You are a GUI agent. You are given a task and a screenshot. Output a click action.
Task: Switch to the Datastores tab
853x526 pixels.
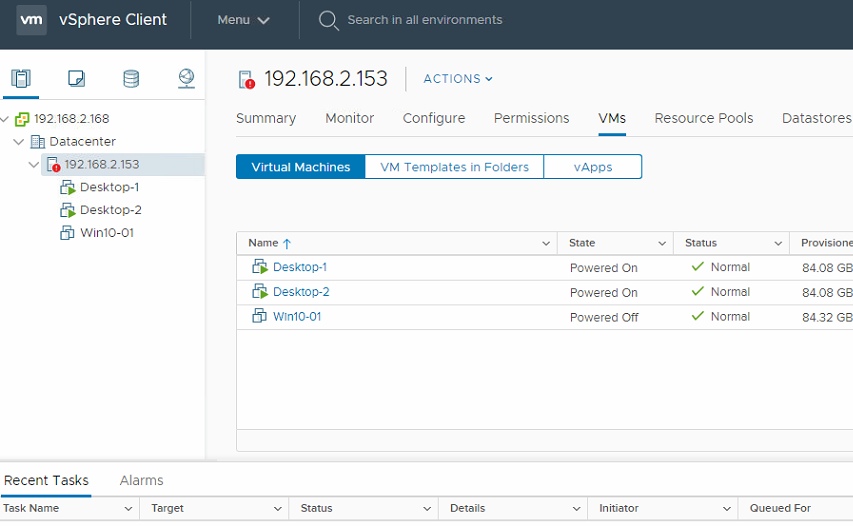(817, 119)
